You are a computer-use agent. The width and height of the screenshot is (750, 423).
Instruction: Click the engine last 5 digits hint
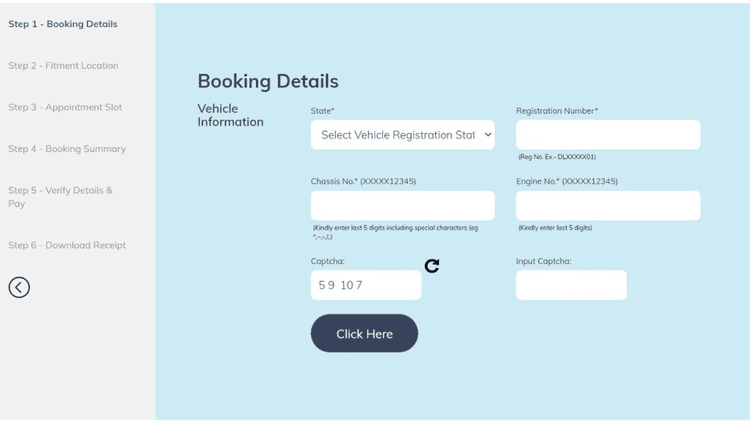click(x=555, y=228)
